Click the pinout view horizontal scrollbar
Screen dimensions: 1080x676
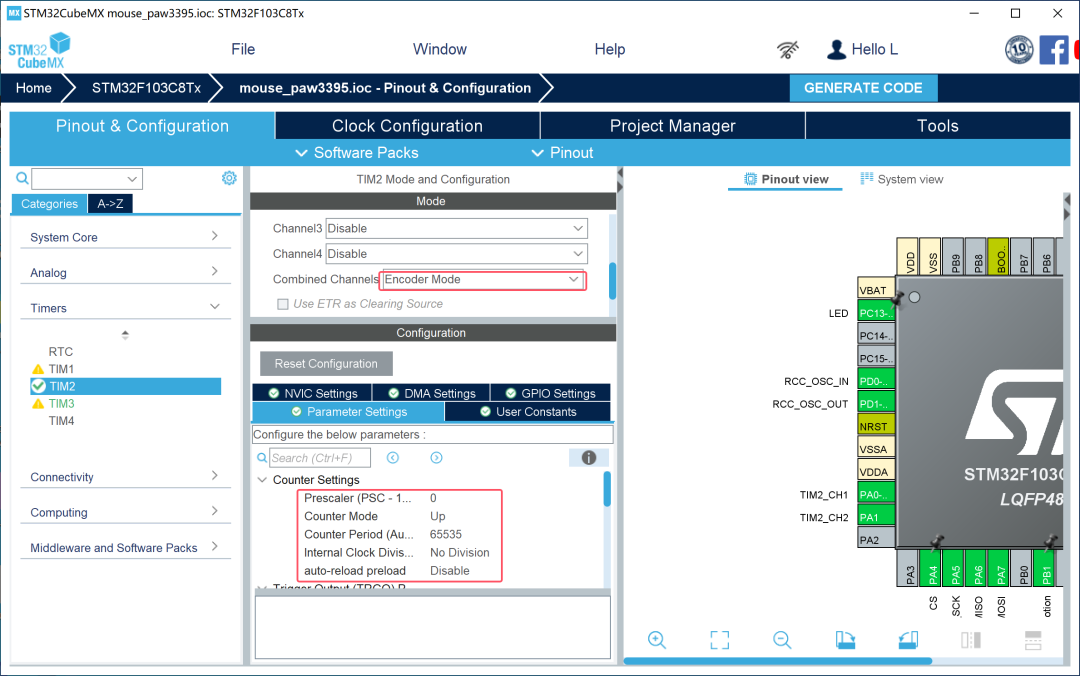[x=778, y=661]
